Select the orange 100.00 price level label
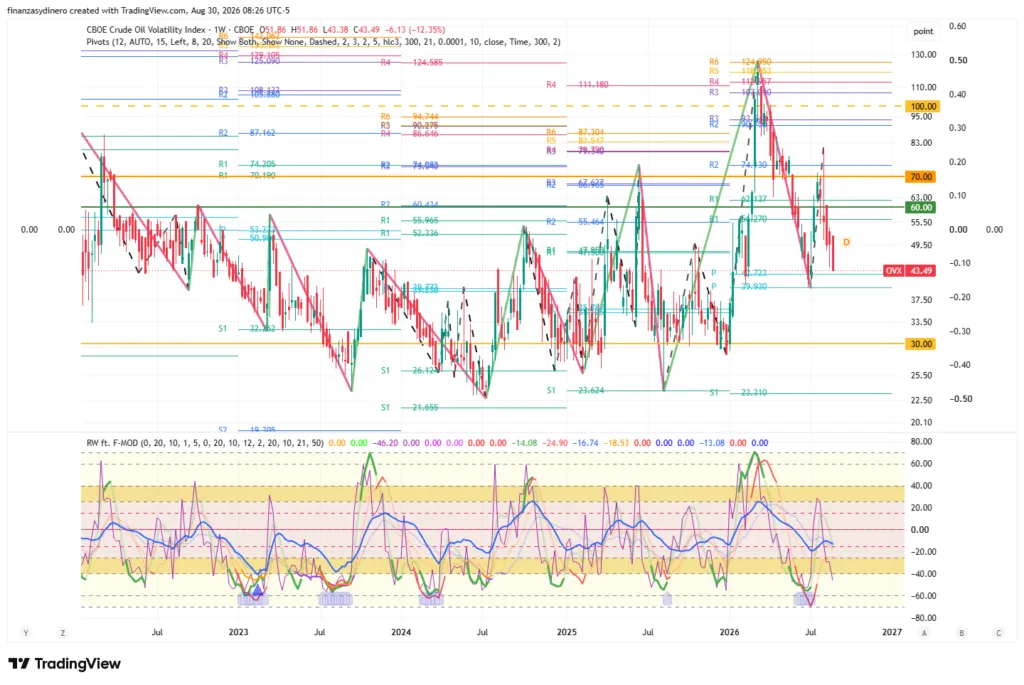The height and width of the screenshot is (685, 1024). pyautogui.click(x=923, y=106)
